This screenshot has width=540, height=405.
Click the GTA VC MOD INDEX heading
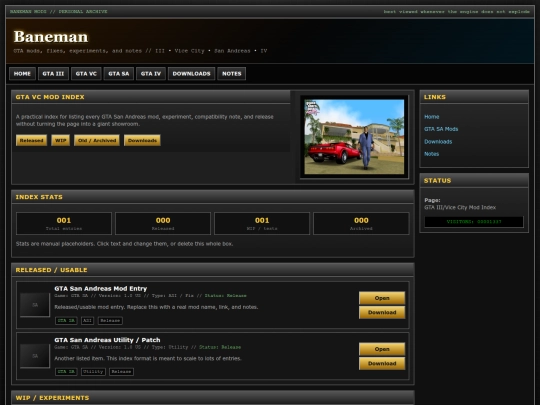coord(50,97)
